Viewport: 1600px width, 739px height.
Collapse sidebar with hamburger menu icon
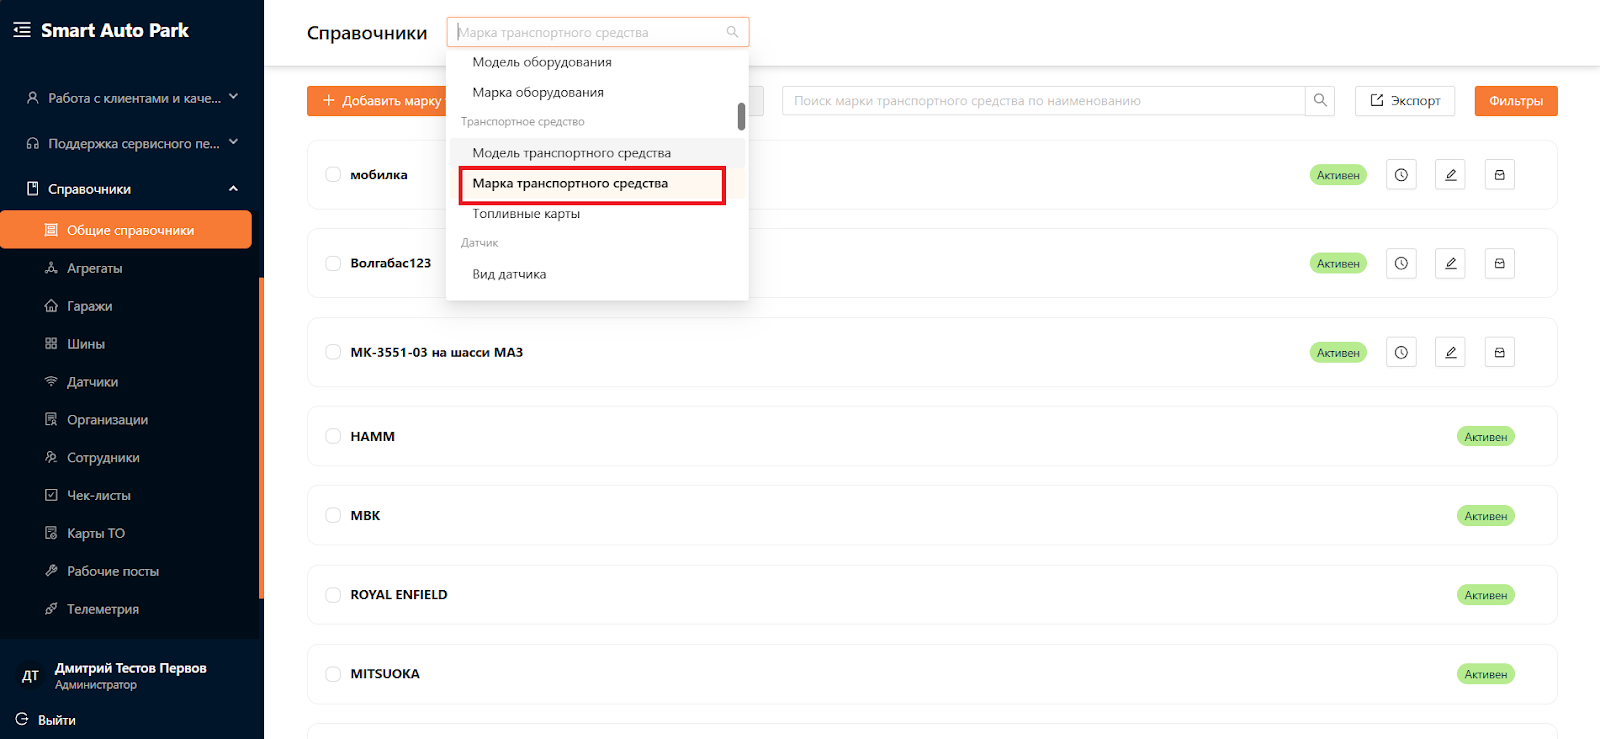(21, 31)
